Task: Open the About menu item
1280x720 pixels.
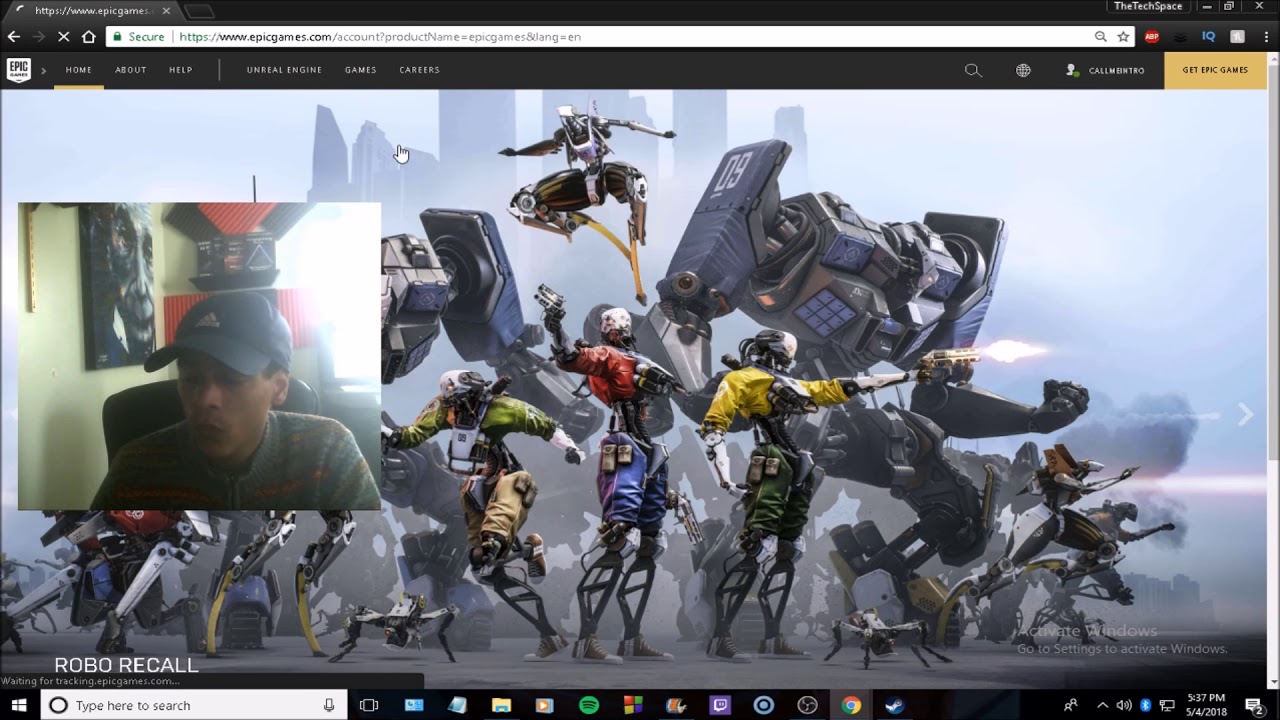Action: (131, 70)
